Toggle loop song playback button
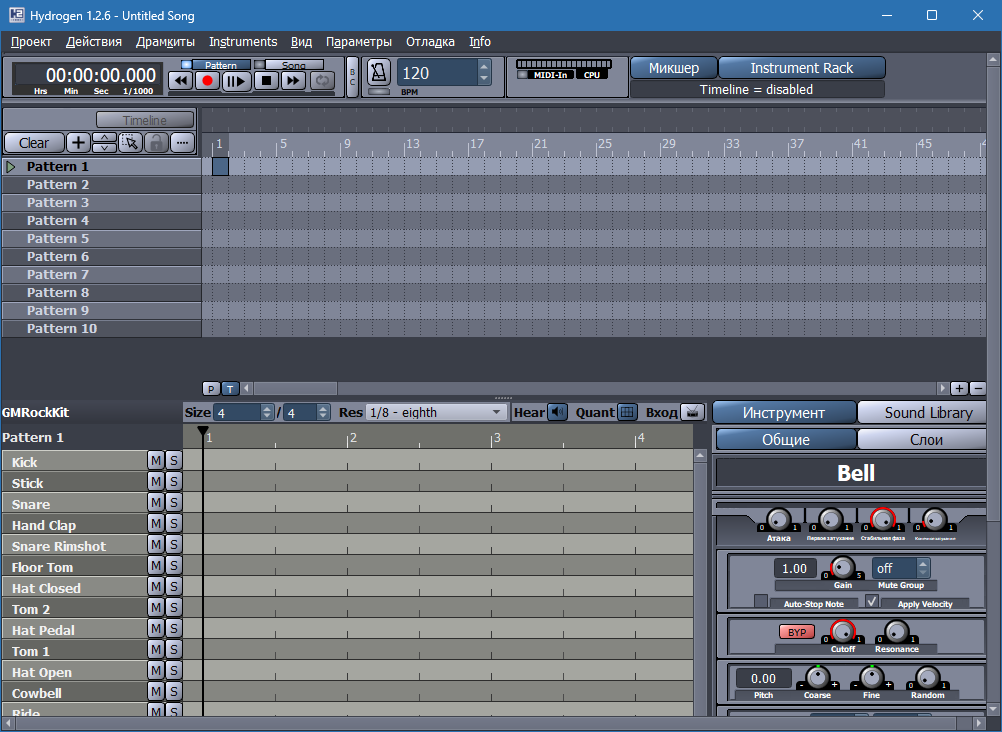The image size is (1002, 732). (x=322, y=81)
